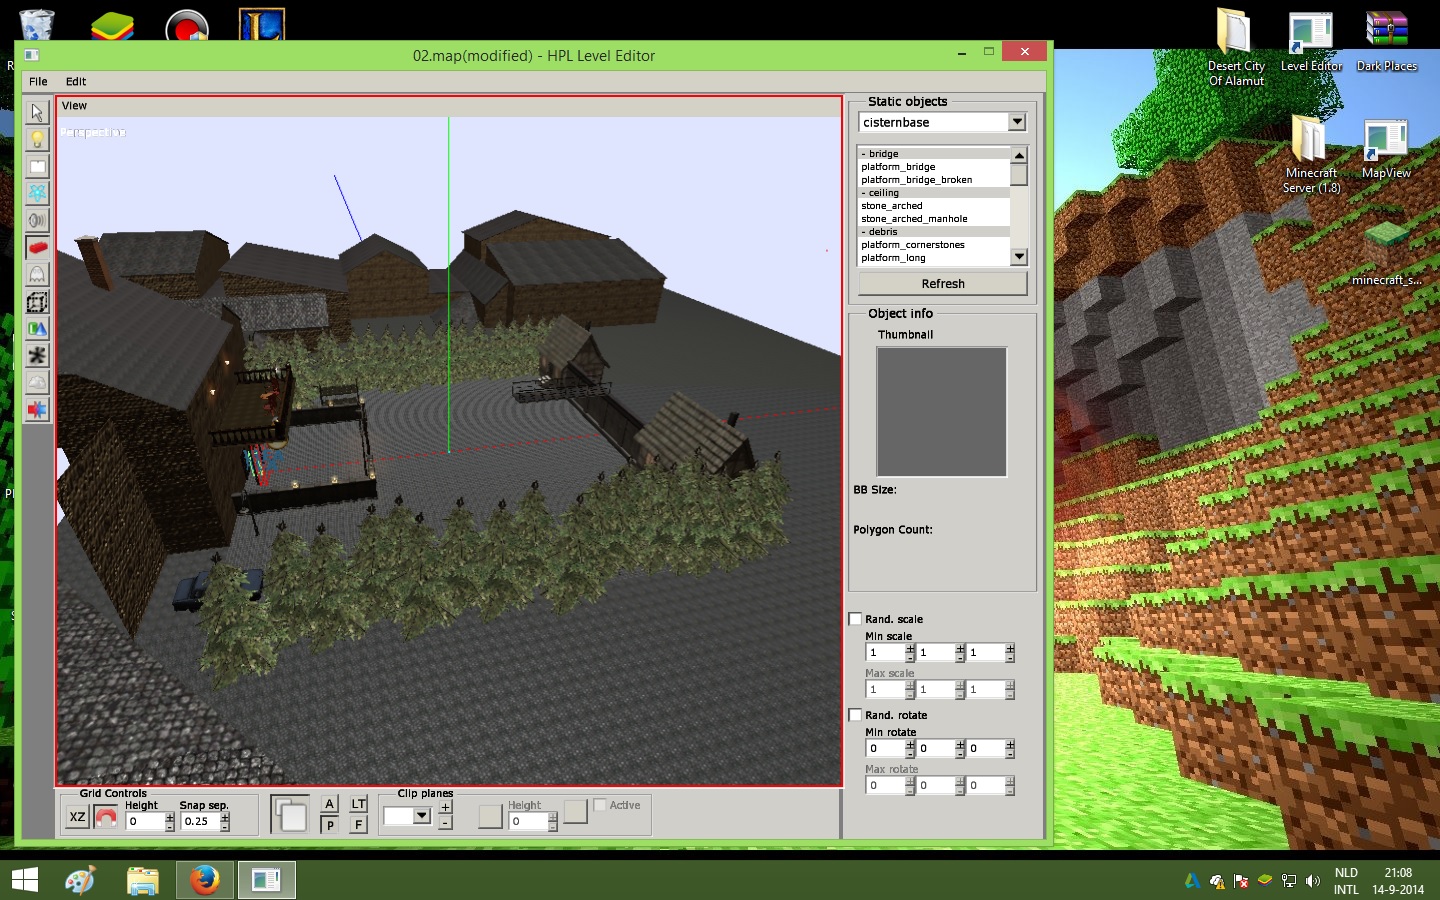1440x900 pixels.
Task: Click the XZ grid plane button
Action: (77, 818)
